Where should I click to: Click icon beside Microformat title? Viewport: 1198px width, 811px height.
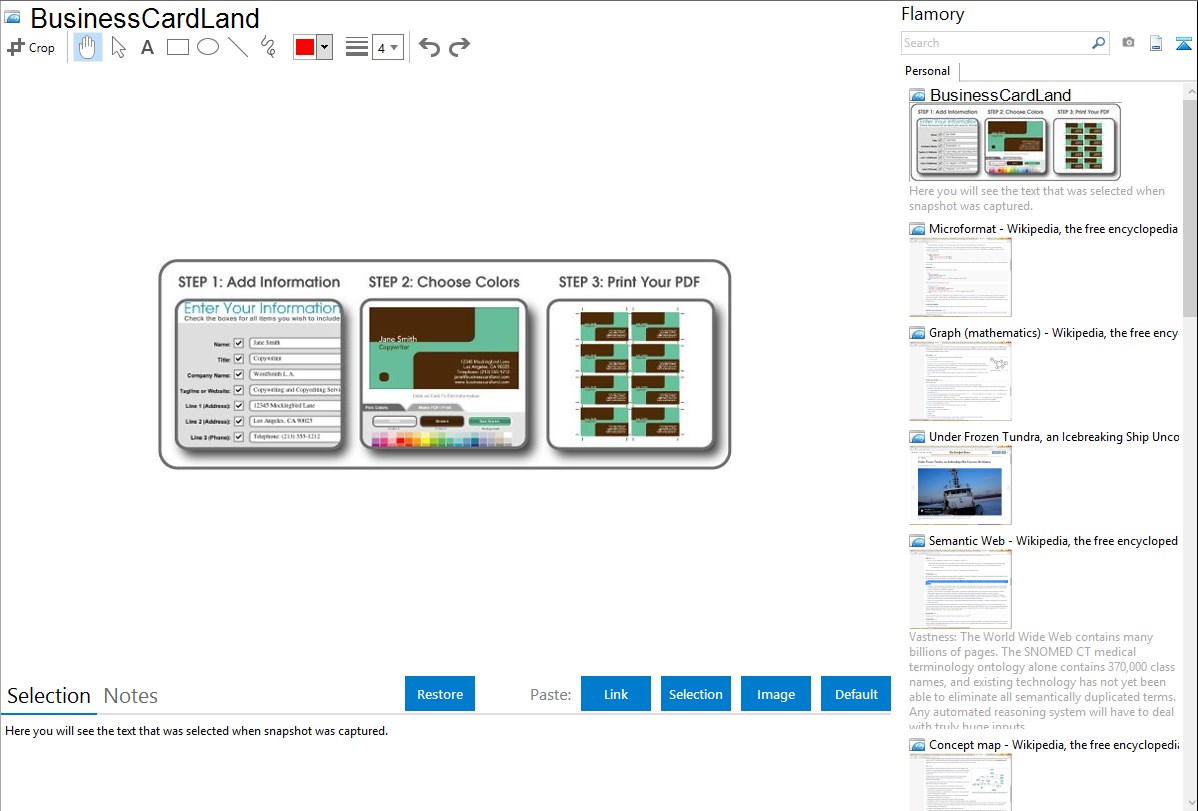tap(917, 229)
